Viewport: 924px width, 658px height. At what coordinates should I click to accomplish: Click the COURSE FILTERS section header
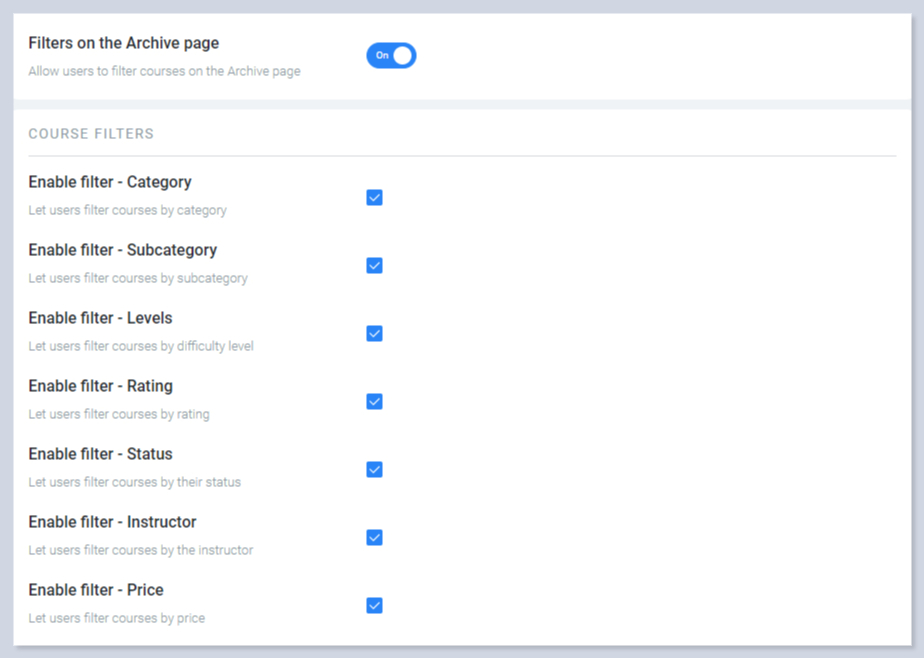[91, 134]
